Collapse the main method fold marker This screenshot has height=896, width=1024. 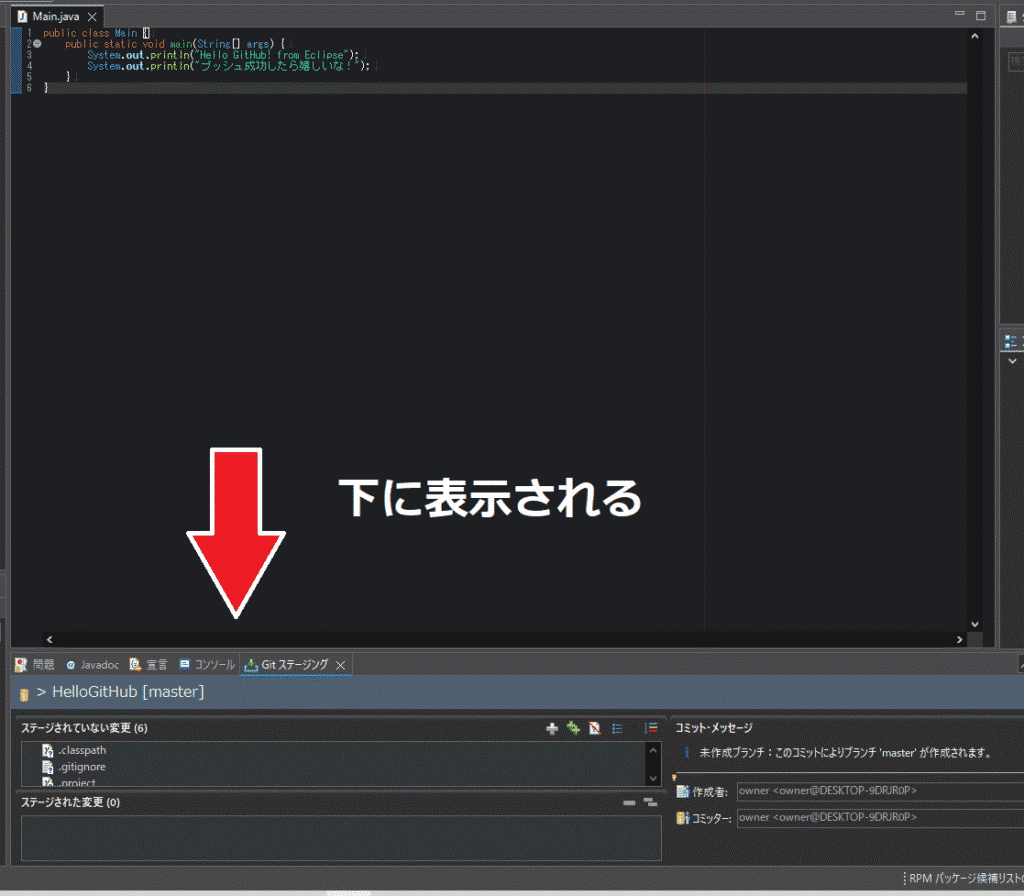[x=37, y=44]
